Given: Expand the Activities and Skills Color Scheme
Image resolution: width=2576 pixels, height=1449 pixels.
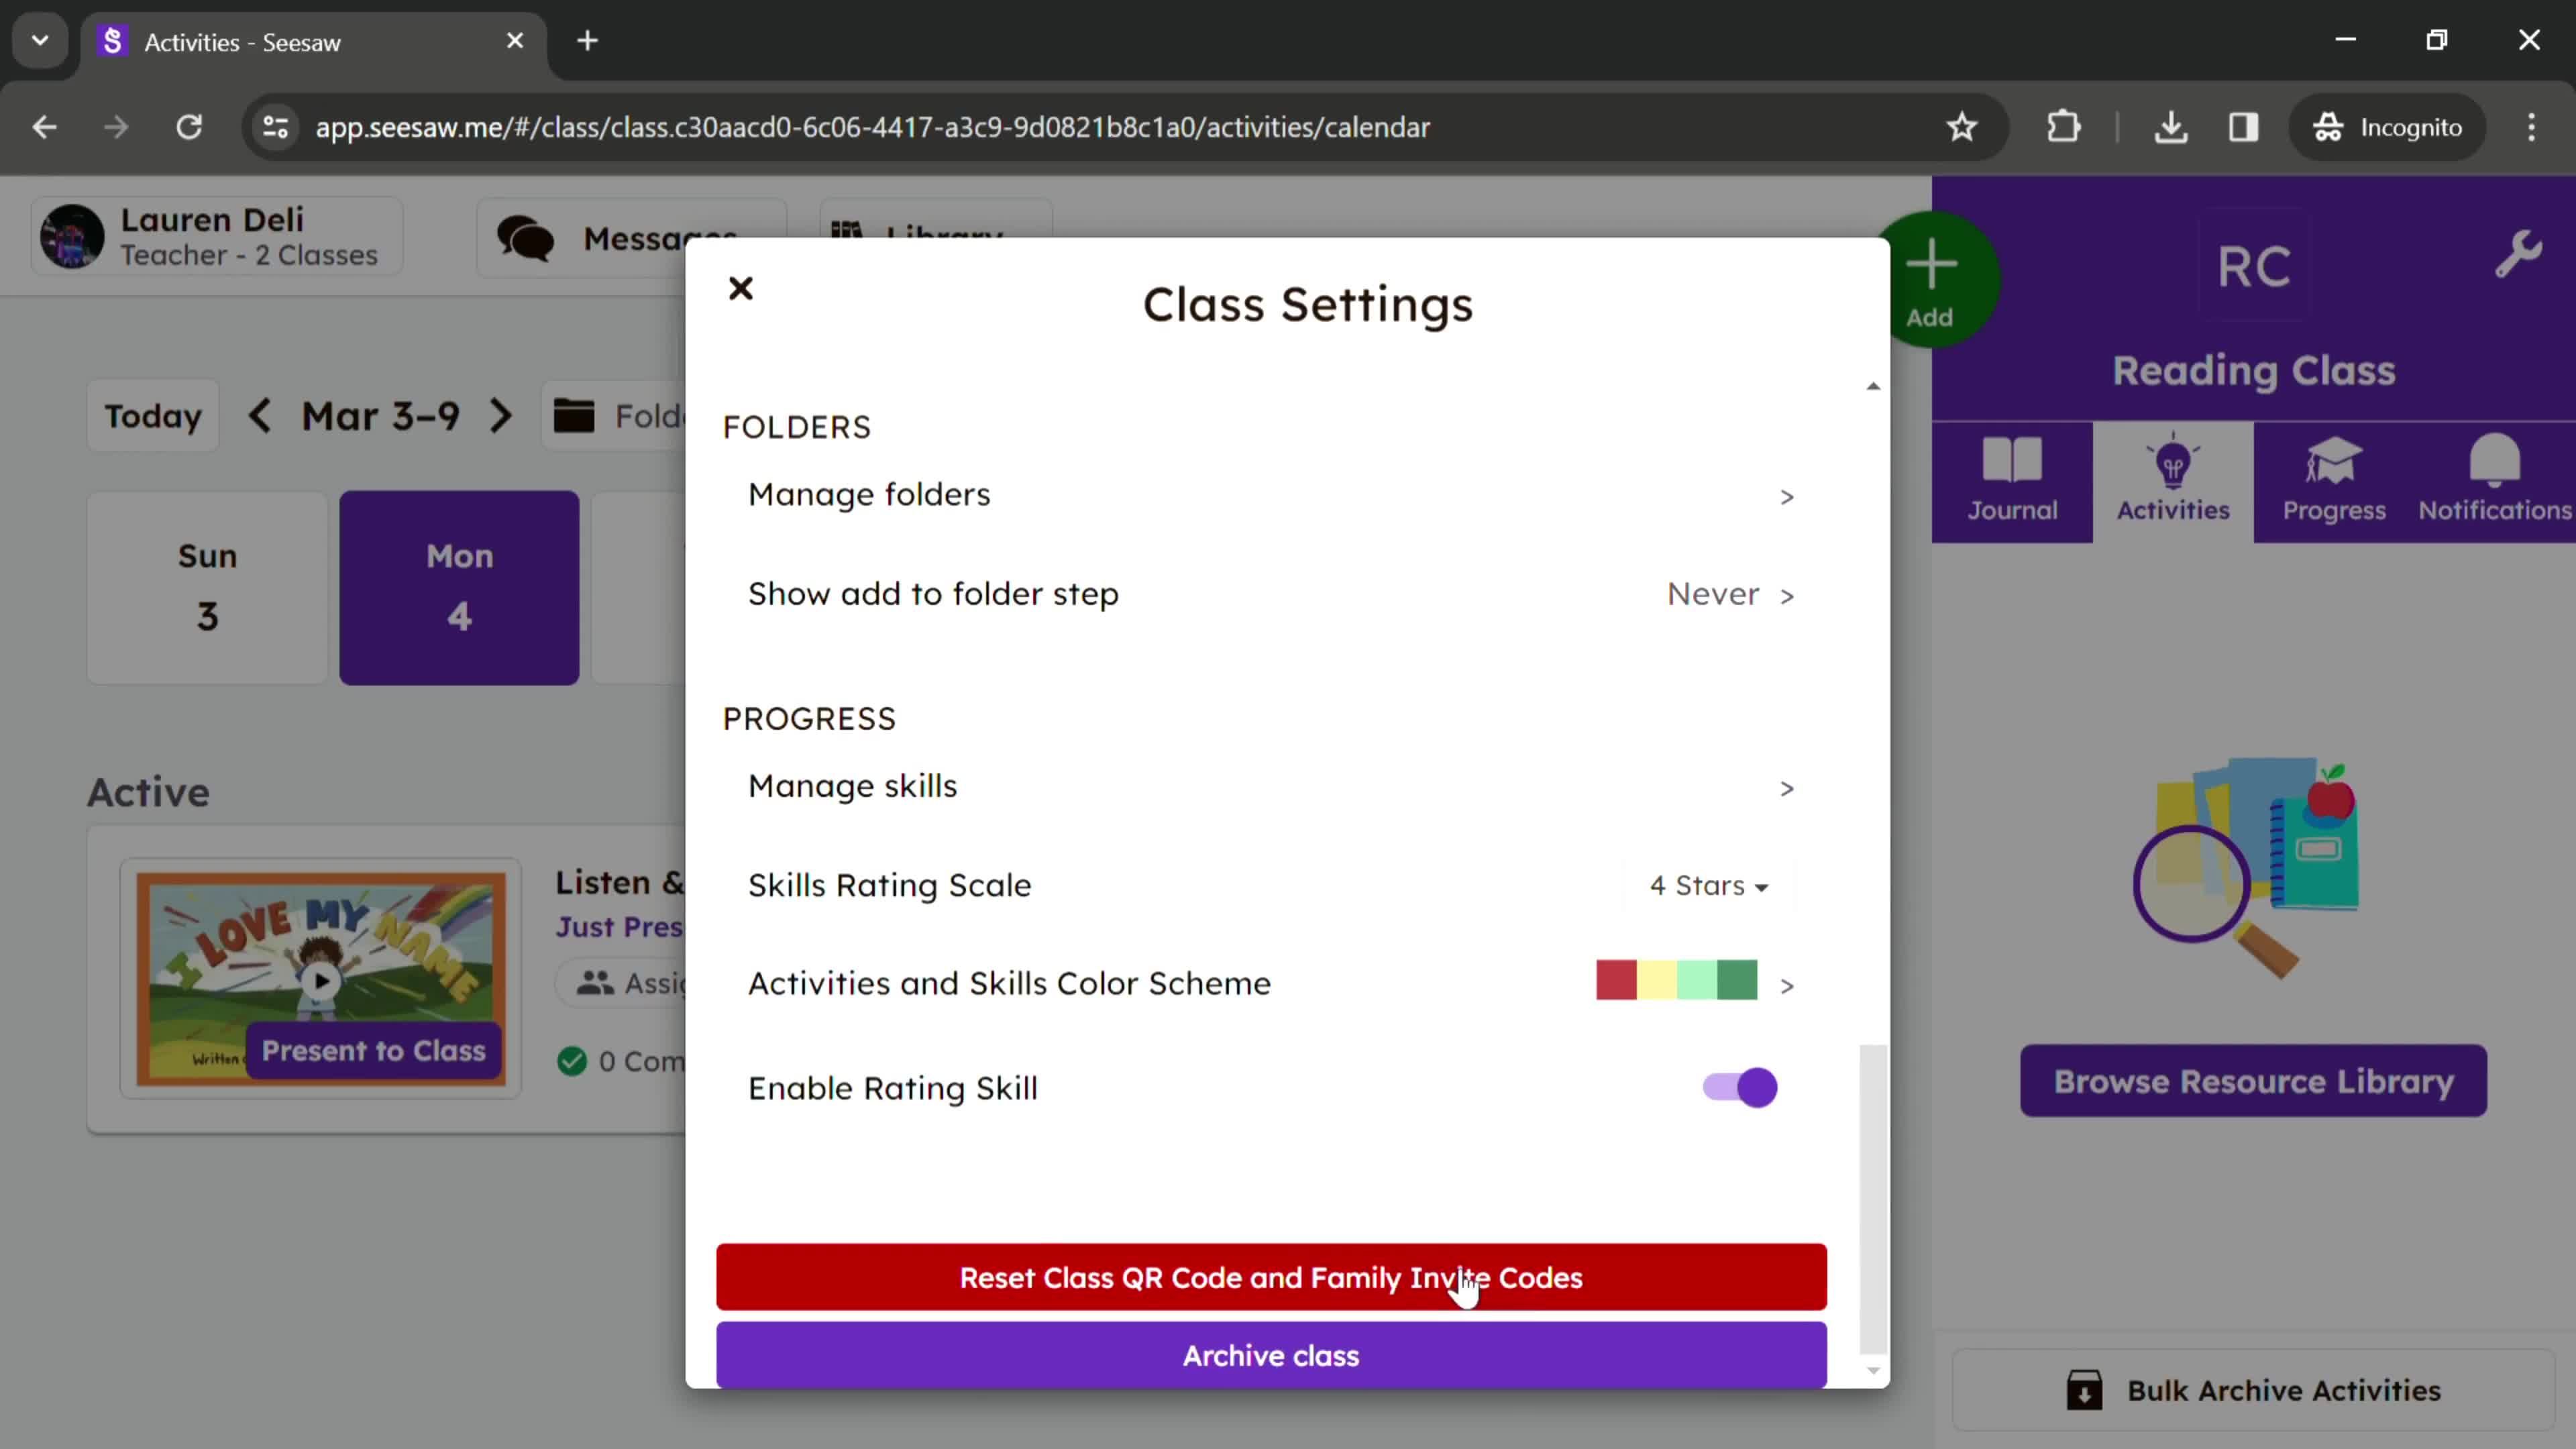Looking at the screenshot, I should coord(1785,983).
